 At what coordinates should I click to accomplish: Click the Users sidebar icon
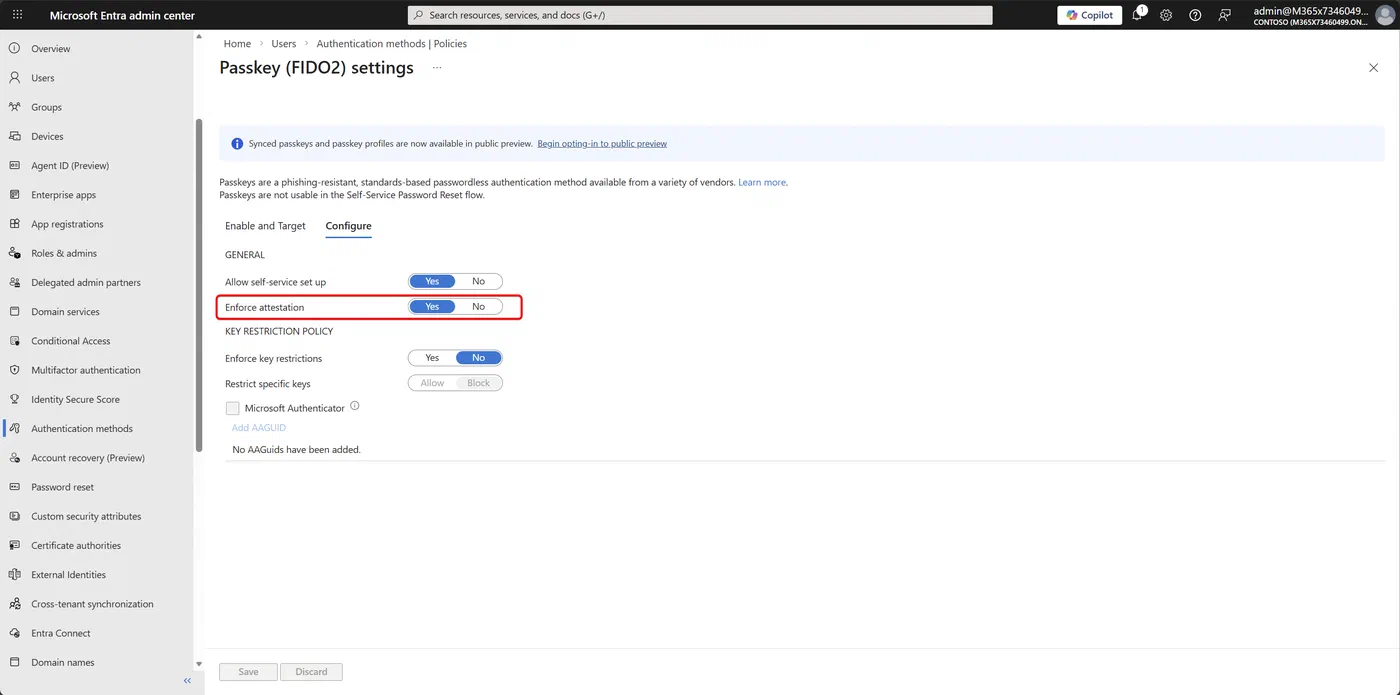click(14, 77)
